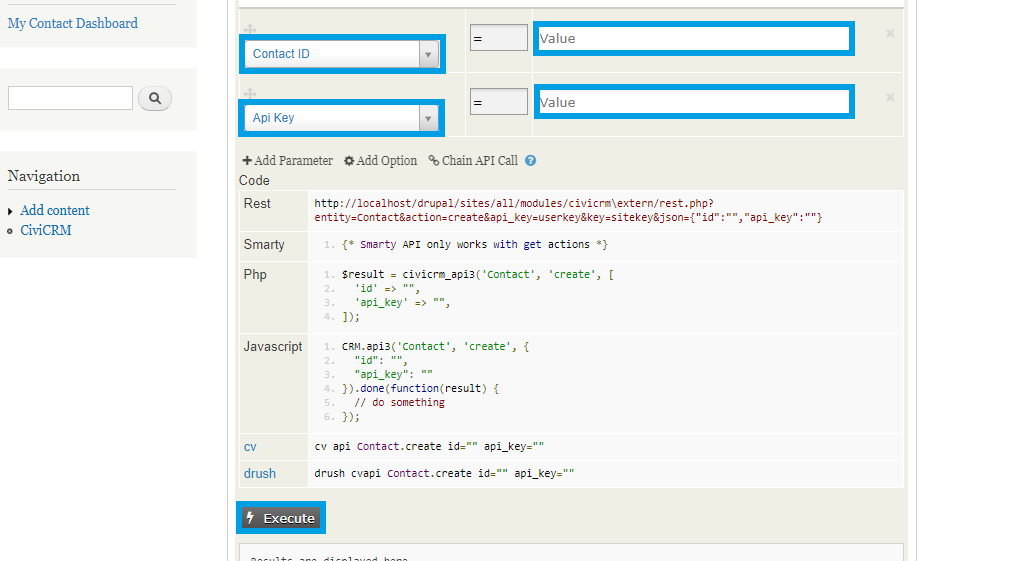Click the Add Option gear link
Viewport: 1024px width, 561px height.
[380, 160]
